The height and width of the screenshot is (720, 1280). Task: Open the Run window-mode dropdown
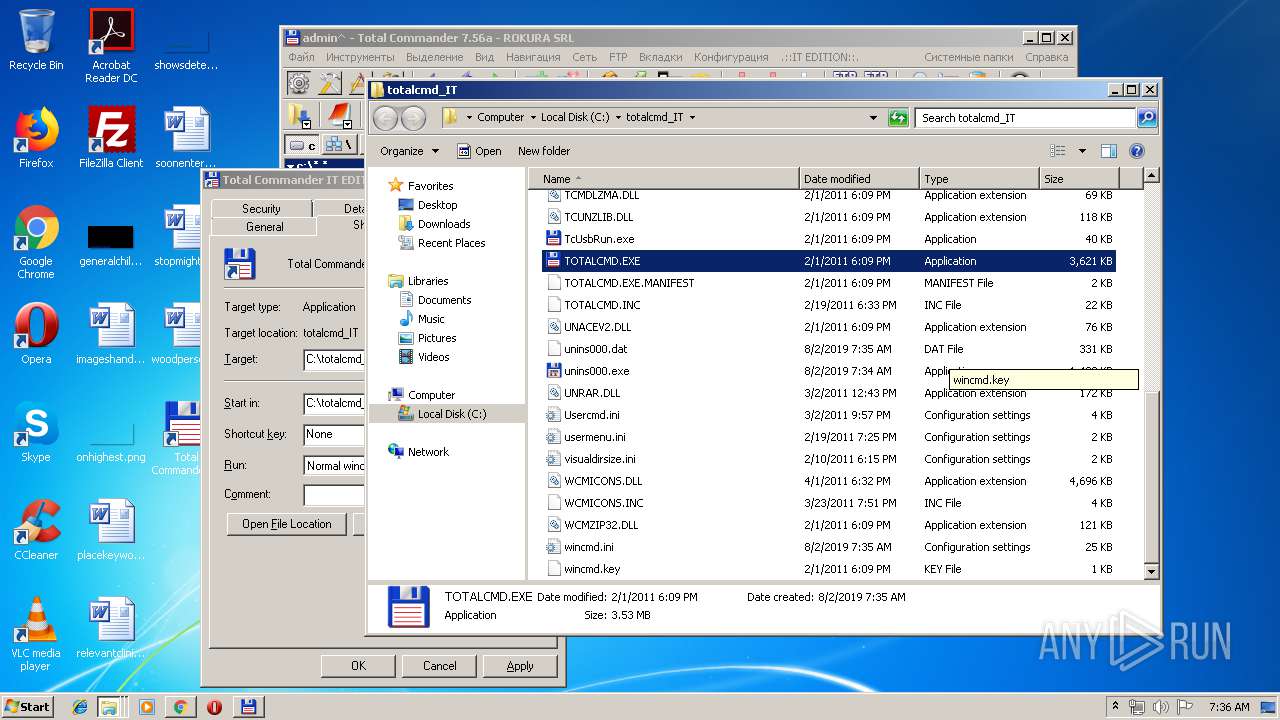coord(334,465)
